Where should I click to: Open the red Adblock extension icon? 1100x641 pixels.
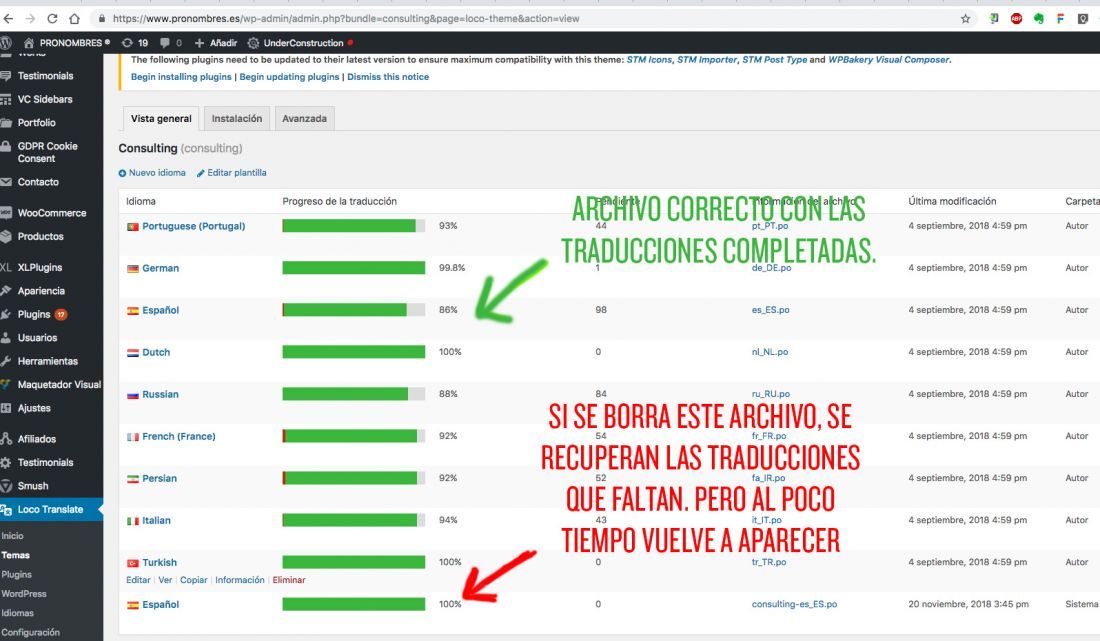coord(1016,19)
